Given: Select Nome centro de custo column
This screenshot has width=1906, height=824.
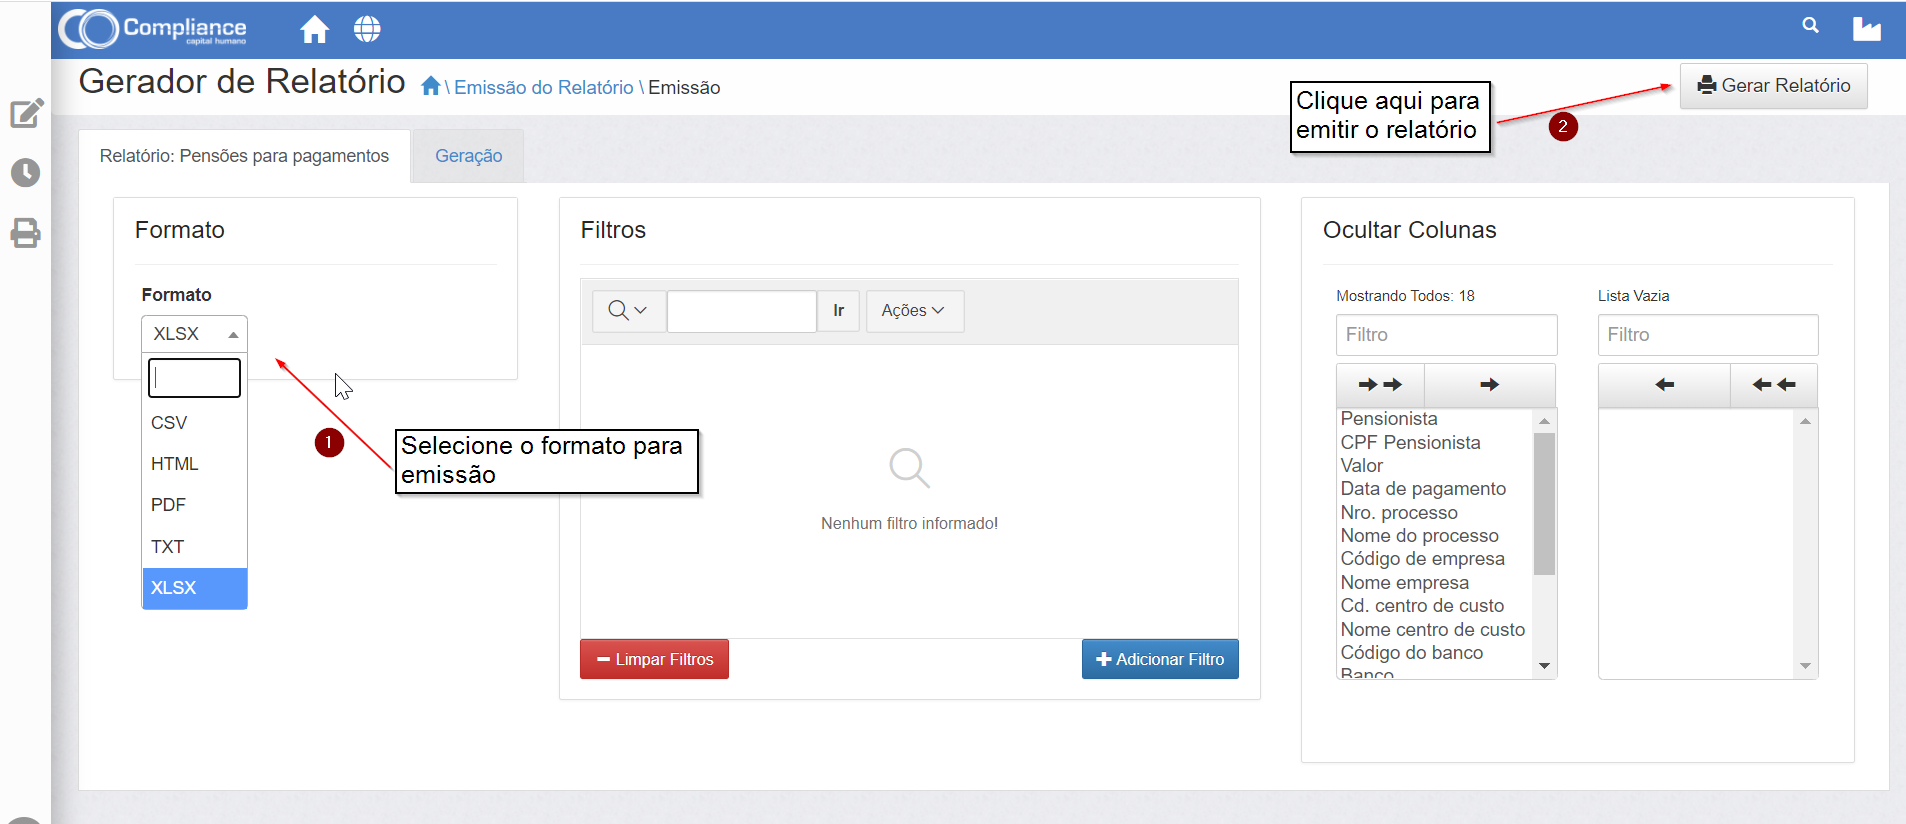Looking at the screenshot, I should 1432,630.
